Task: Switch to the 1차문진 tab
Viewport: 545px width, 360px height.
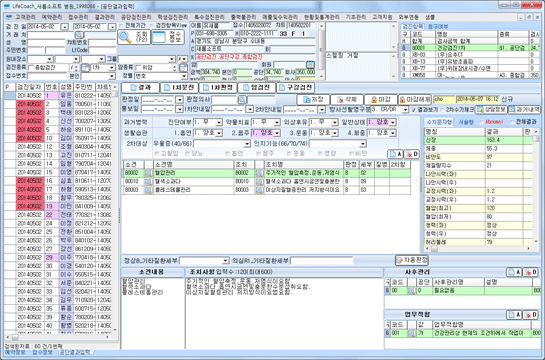Action: point(179,88)
